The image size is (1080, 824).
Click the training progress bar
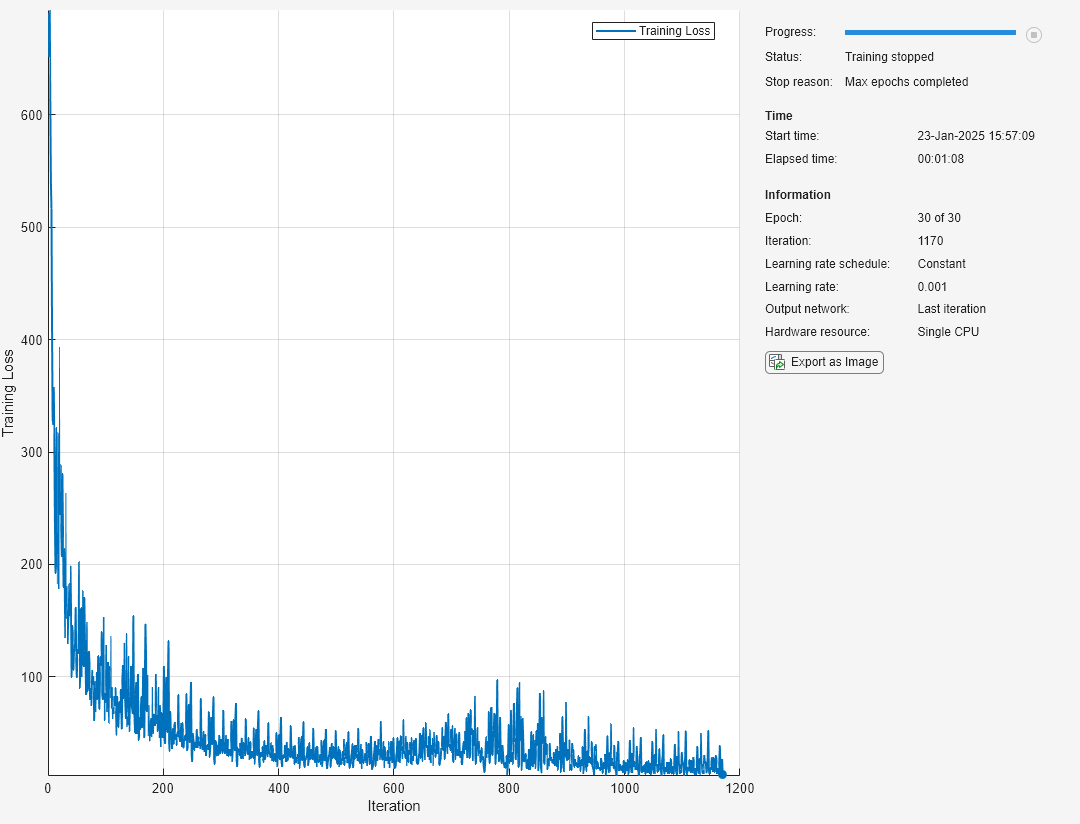(930, 33)
